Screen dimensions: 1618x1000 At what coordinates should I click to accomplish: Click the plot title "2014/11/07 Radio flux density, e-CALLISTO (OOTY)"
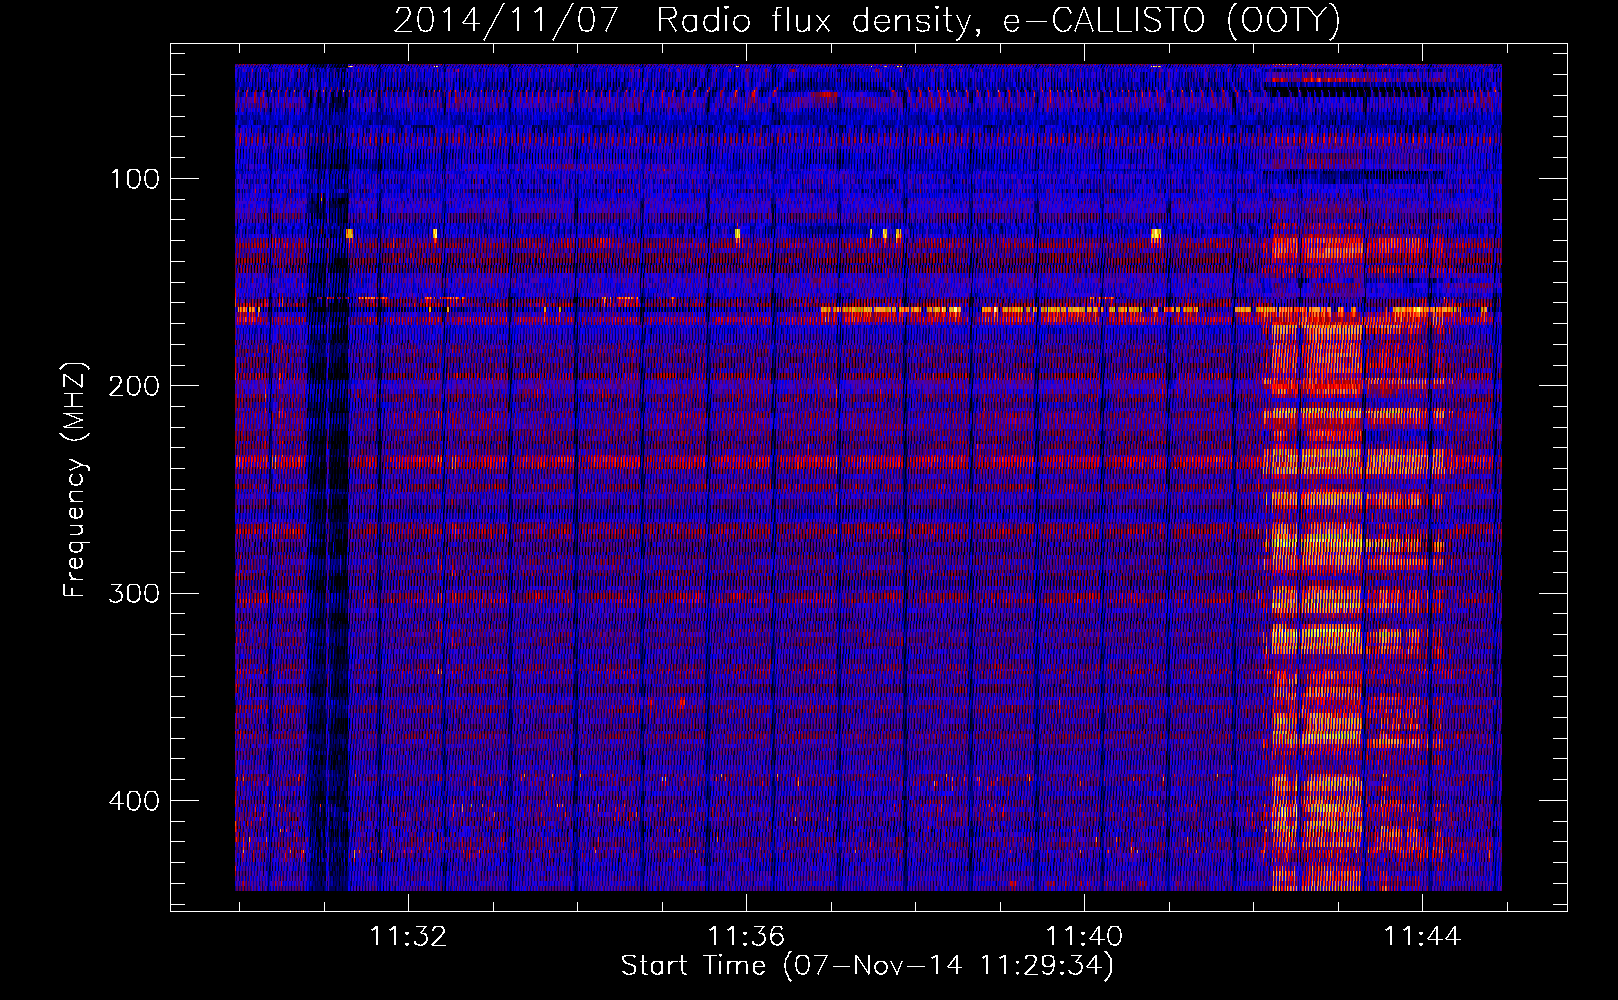click(x=867, y=20)
